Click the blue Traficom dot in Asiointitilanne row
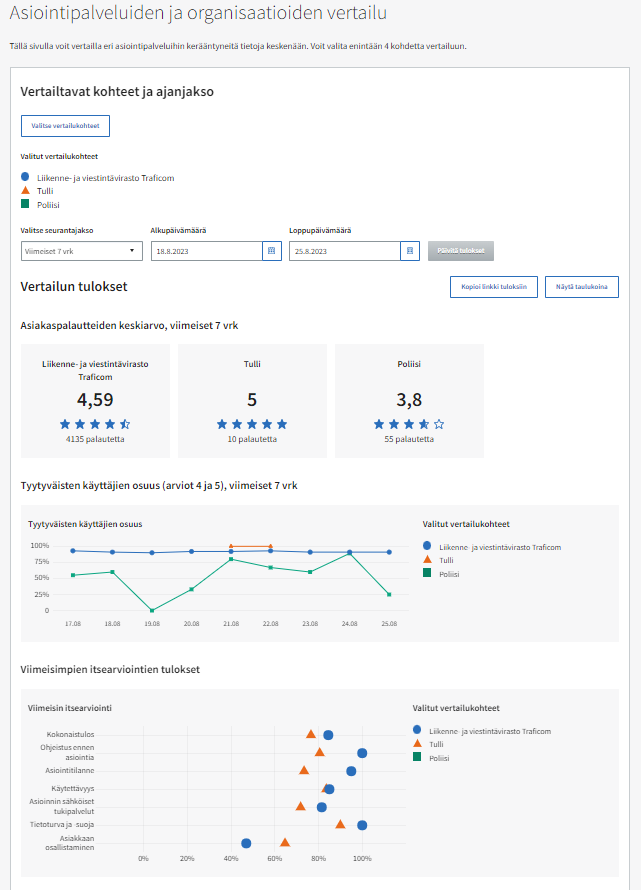This screenshot has height=890, width=641. [x=351, y=771]
